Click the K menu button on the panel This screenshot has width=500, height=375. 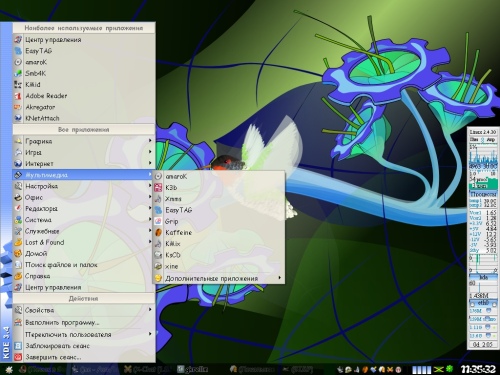(x=8, y=369)
